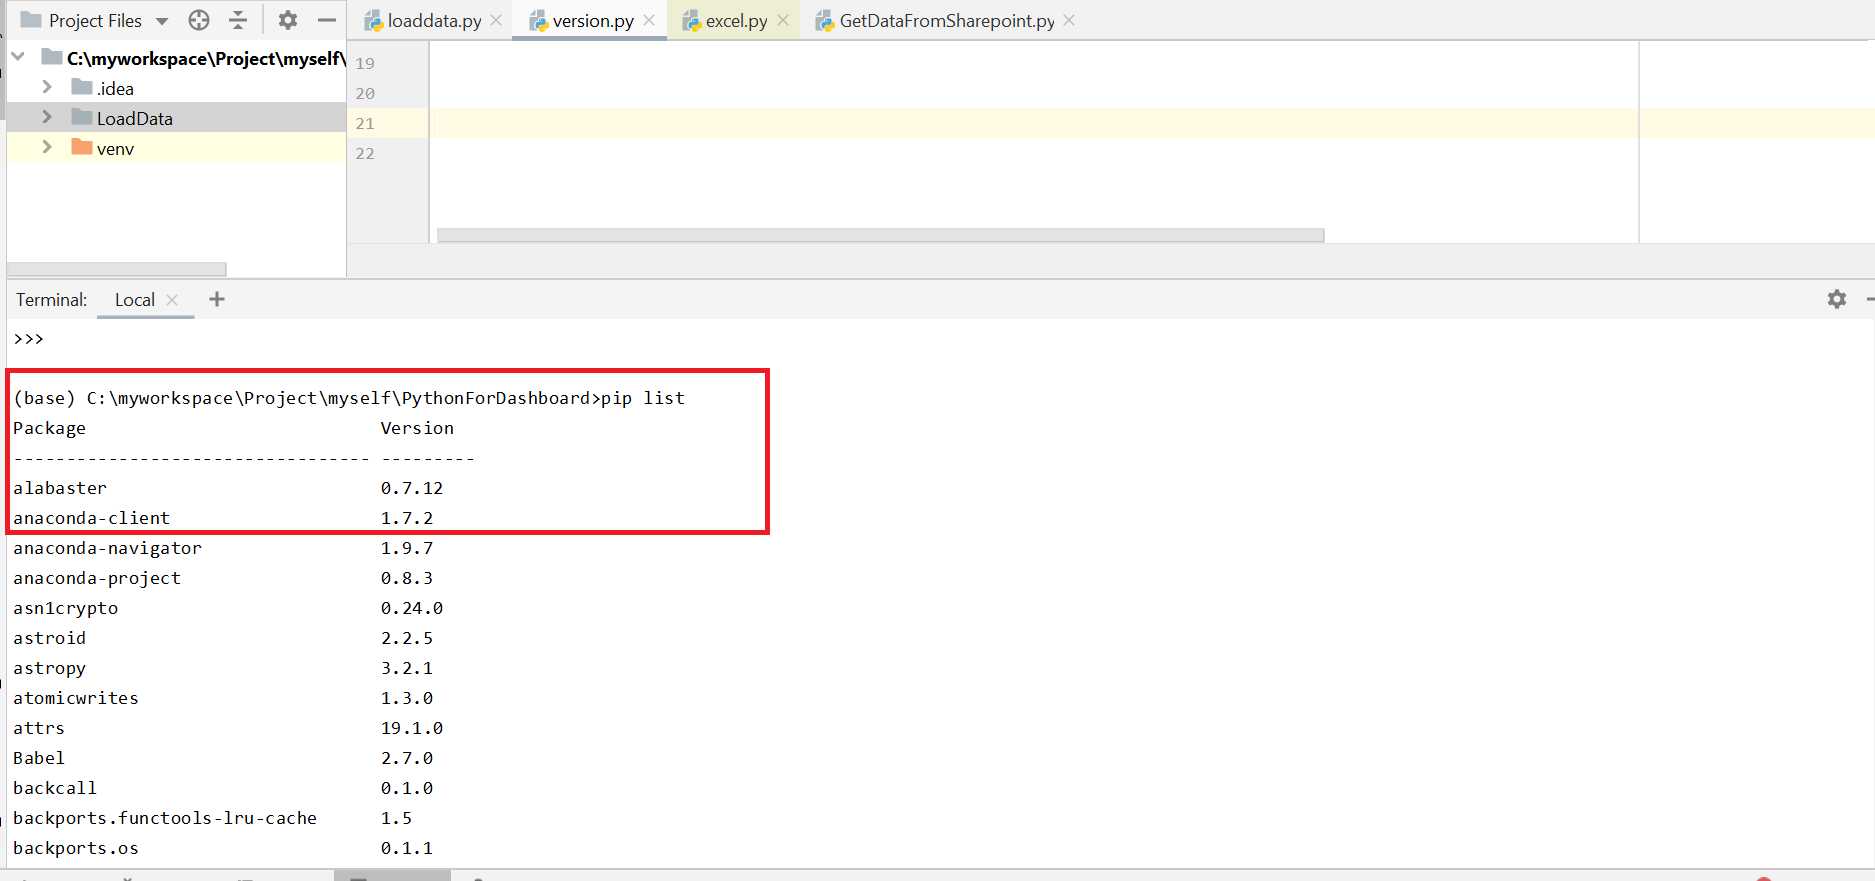Click the editor horizontal scrollbar
Screen dimensions: 1875x881
[x=881, y=235]
